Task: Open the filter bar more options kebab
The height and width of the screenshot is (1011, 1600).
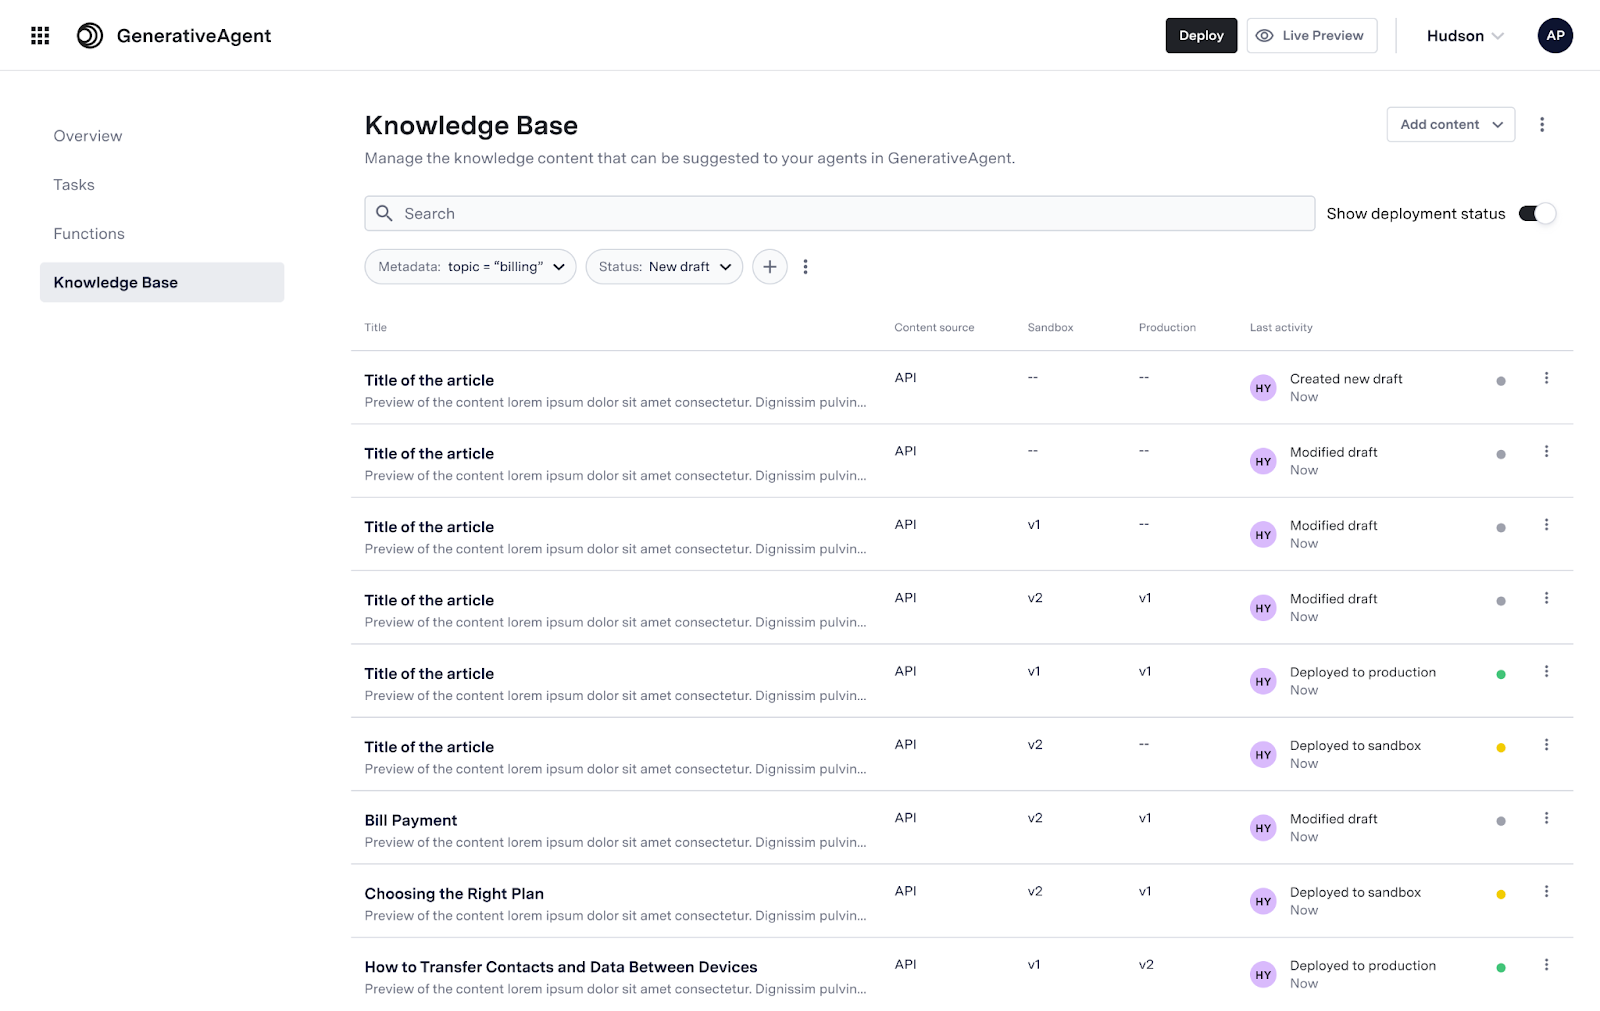Action: [x=805, y=267]
